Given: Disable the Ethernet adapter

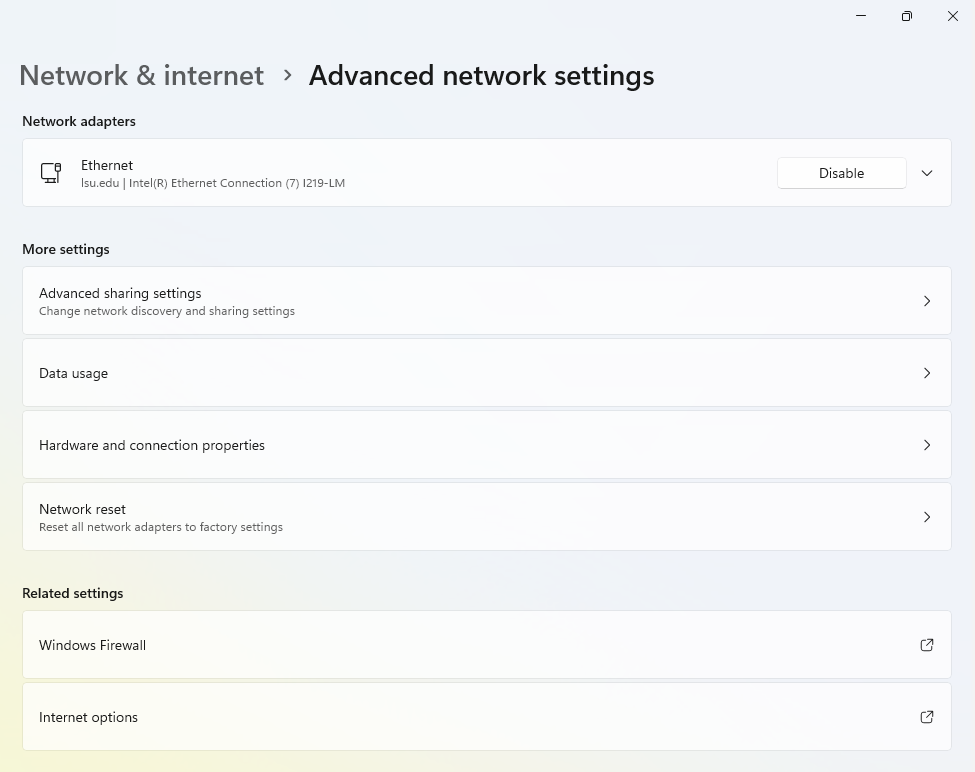Looking at the screenshot, I should [x=841, y=173].
